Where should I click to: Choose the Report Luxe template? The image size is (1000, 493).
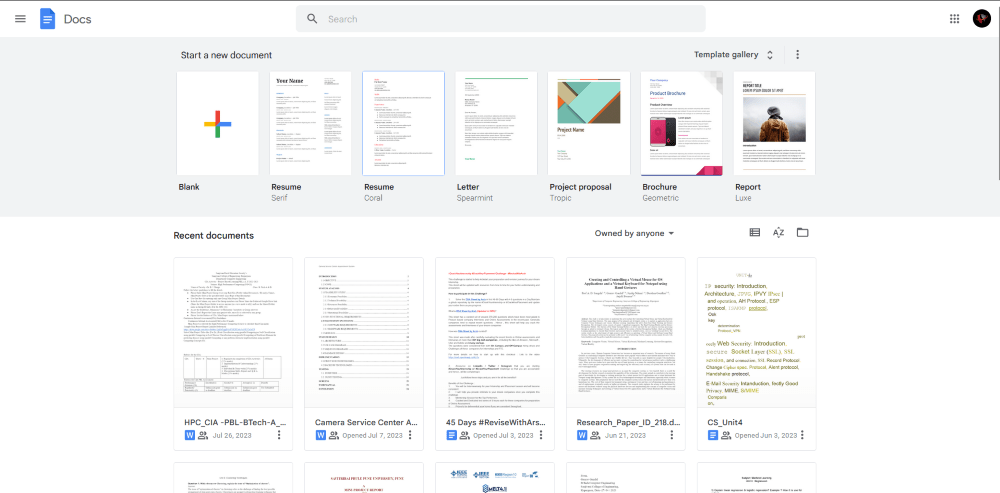(774, 123)
